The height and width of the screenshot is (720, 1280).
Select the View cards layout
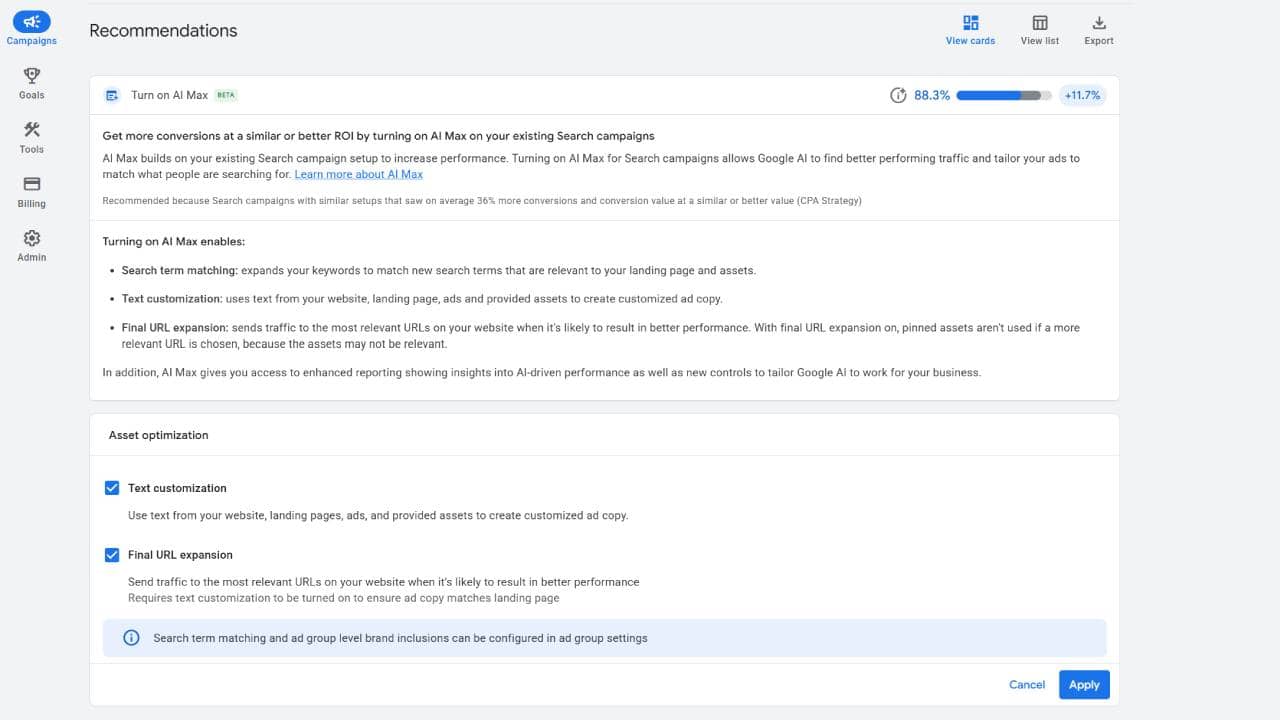click(969, 28)
